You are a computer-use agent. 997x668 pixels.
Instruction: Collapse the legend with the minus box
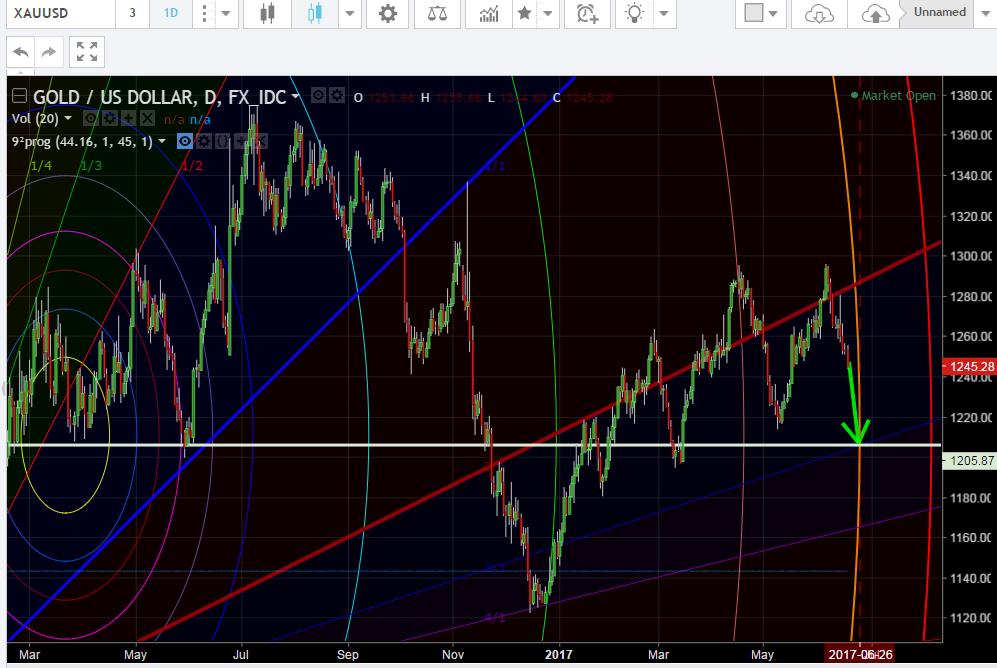click(x=18, y=97)
